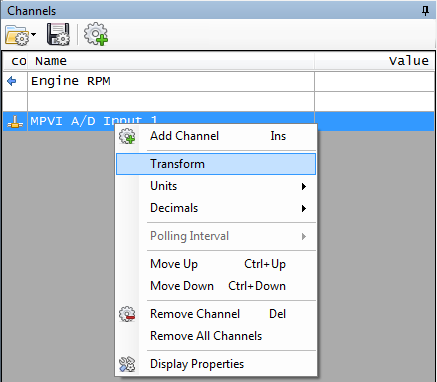The image size is (437, 382).
Task: Expand the open config dropdown arrow
Action: pos(33,34)
